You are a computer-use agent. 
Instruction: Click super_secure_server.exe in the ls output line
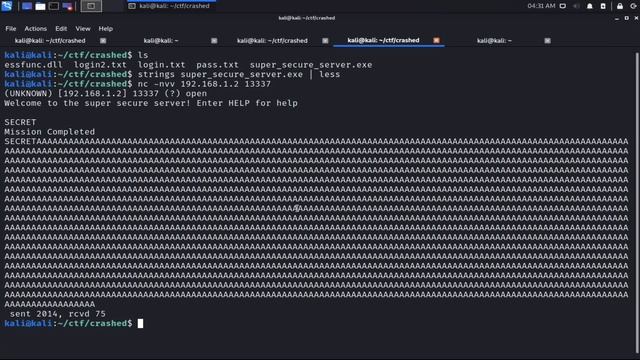point(311,65)
